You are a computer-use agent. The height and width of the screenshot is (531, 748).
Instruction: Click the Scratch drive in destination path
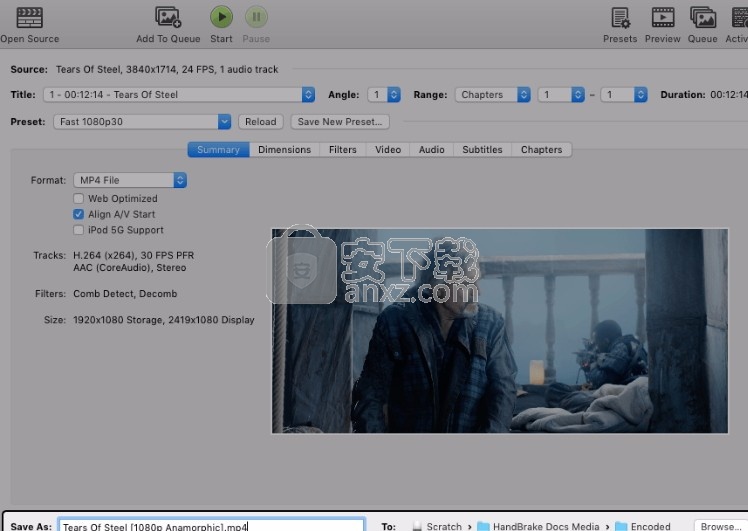437,526
